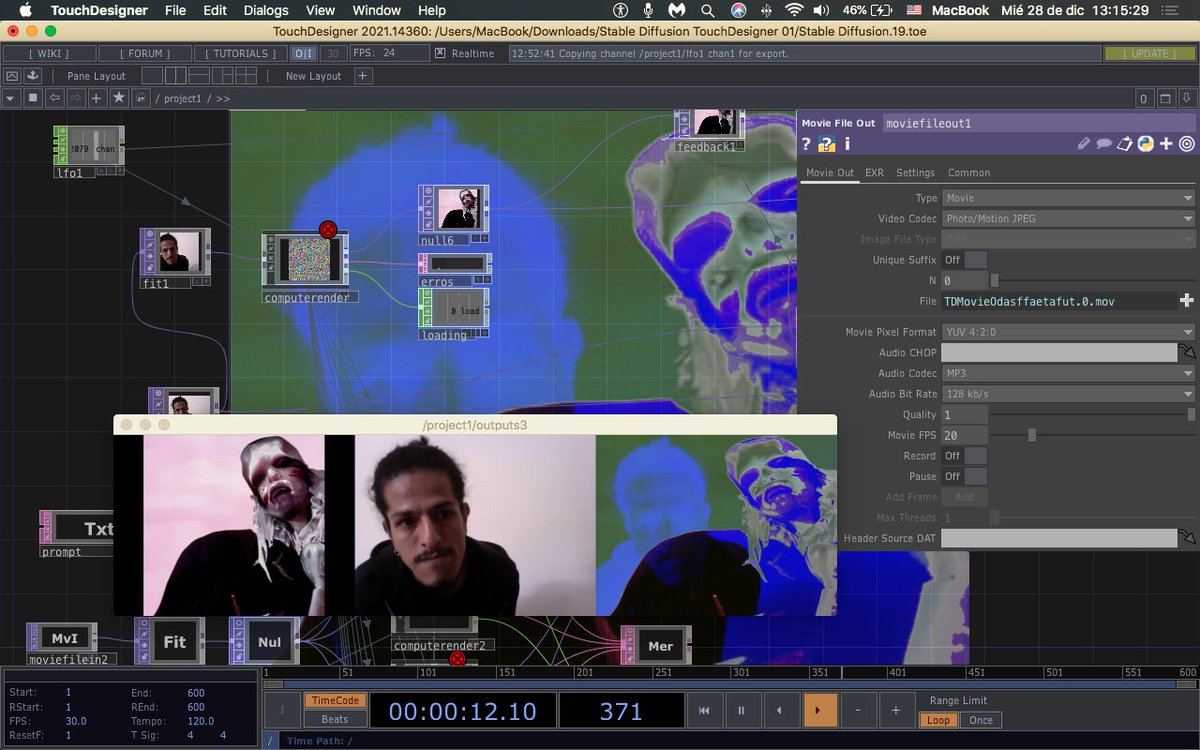Click the file browse plus next to File field

click(x=1187, y=300)
